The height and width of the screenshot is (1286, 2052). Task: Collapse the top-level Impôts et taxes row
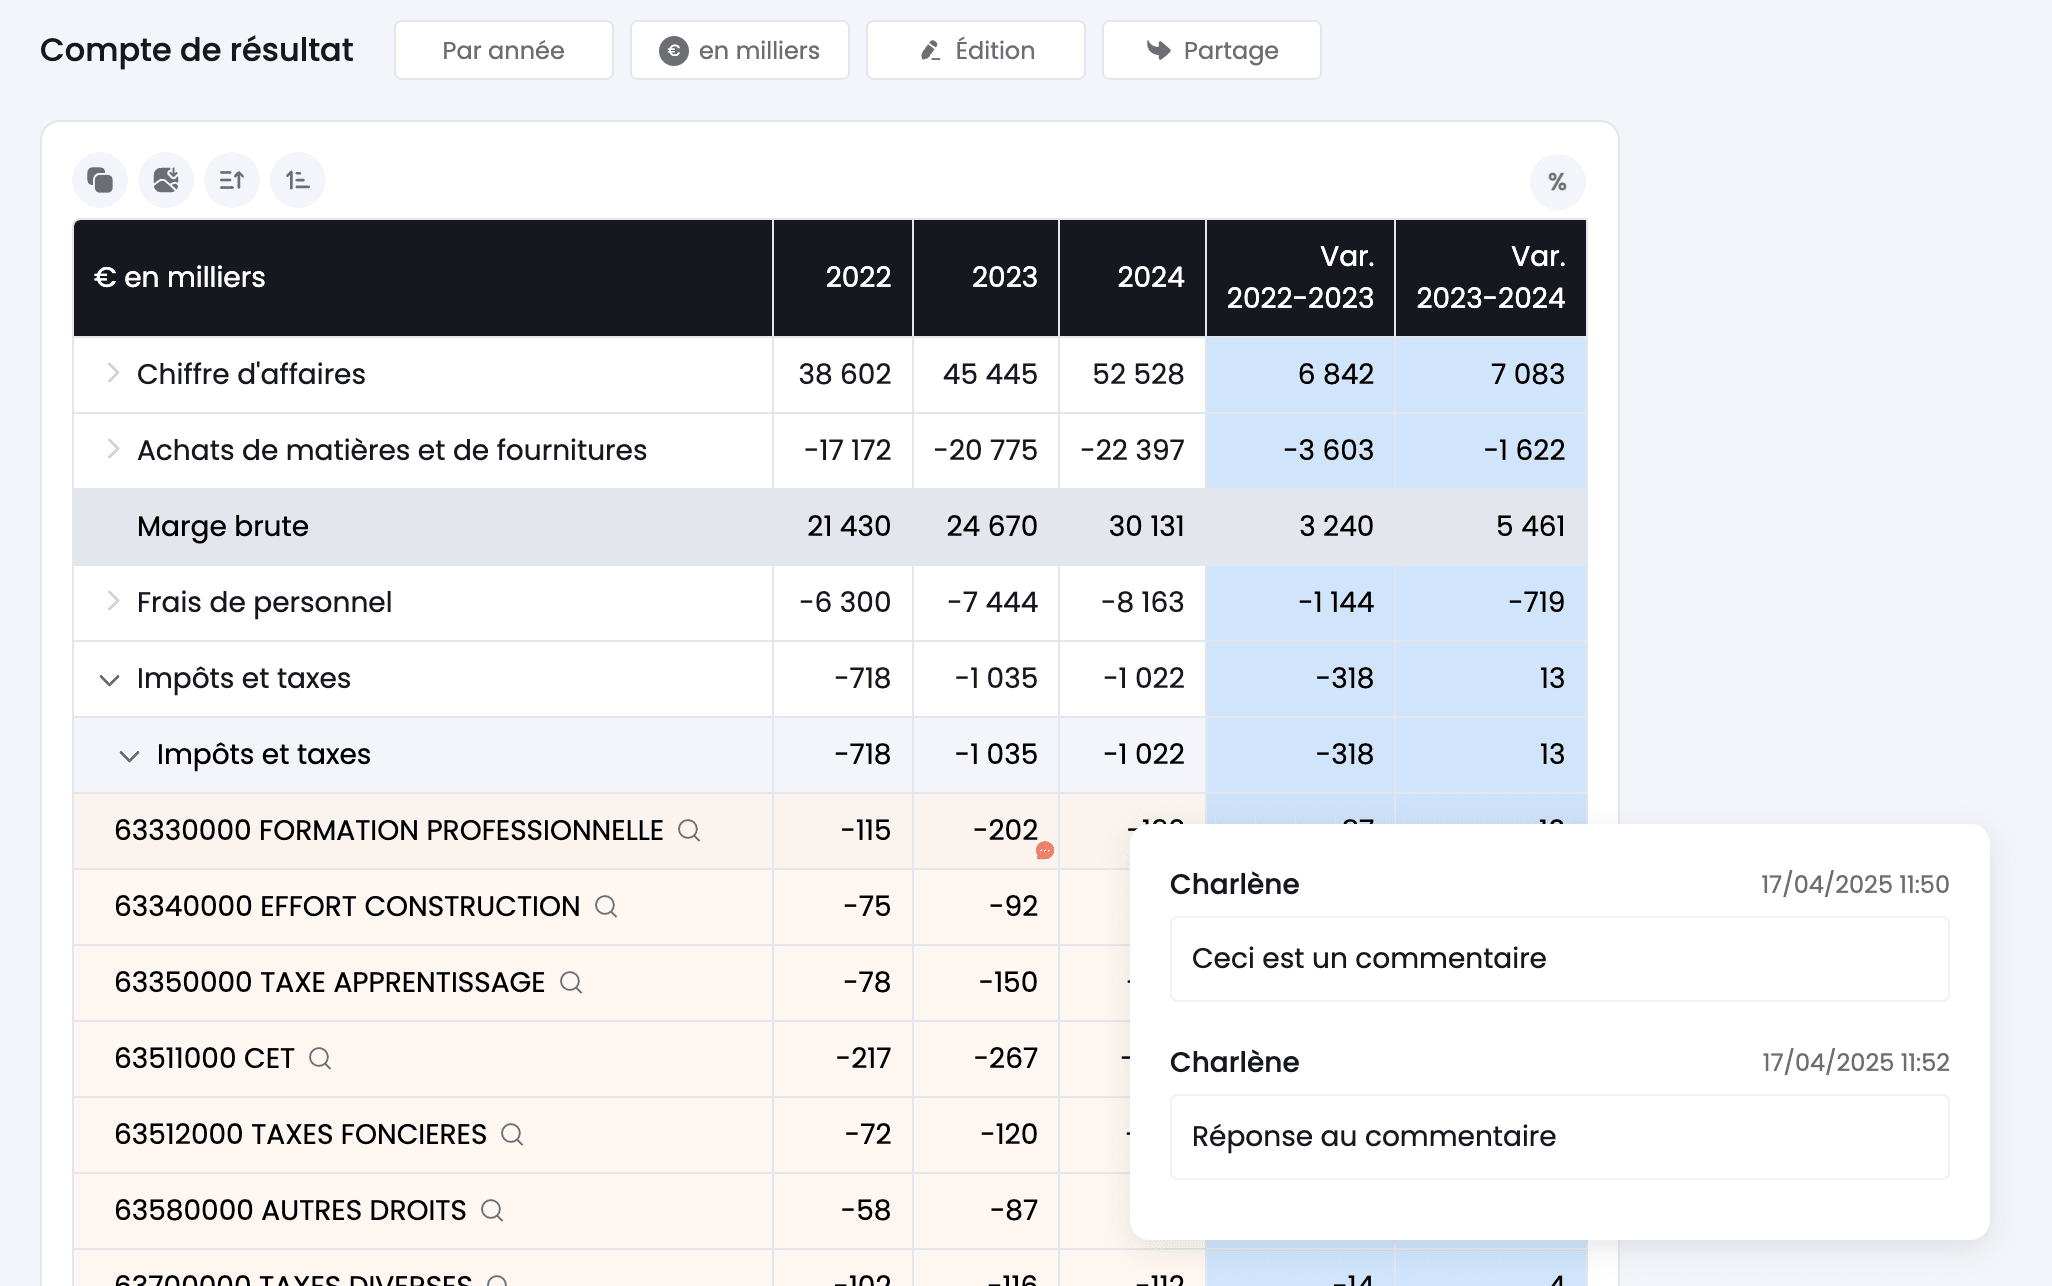(110, 680)
